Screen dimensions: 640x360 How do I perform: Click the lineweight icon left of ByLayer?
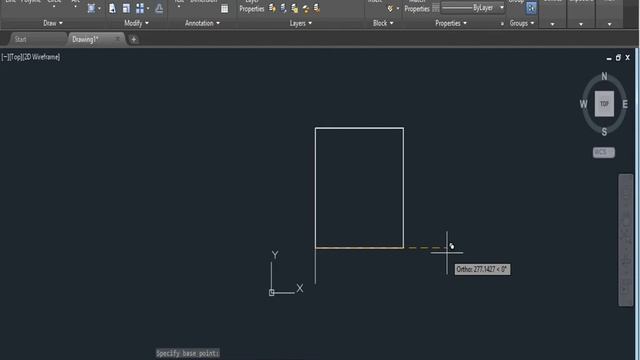point(436,8)
